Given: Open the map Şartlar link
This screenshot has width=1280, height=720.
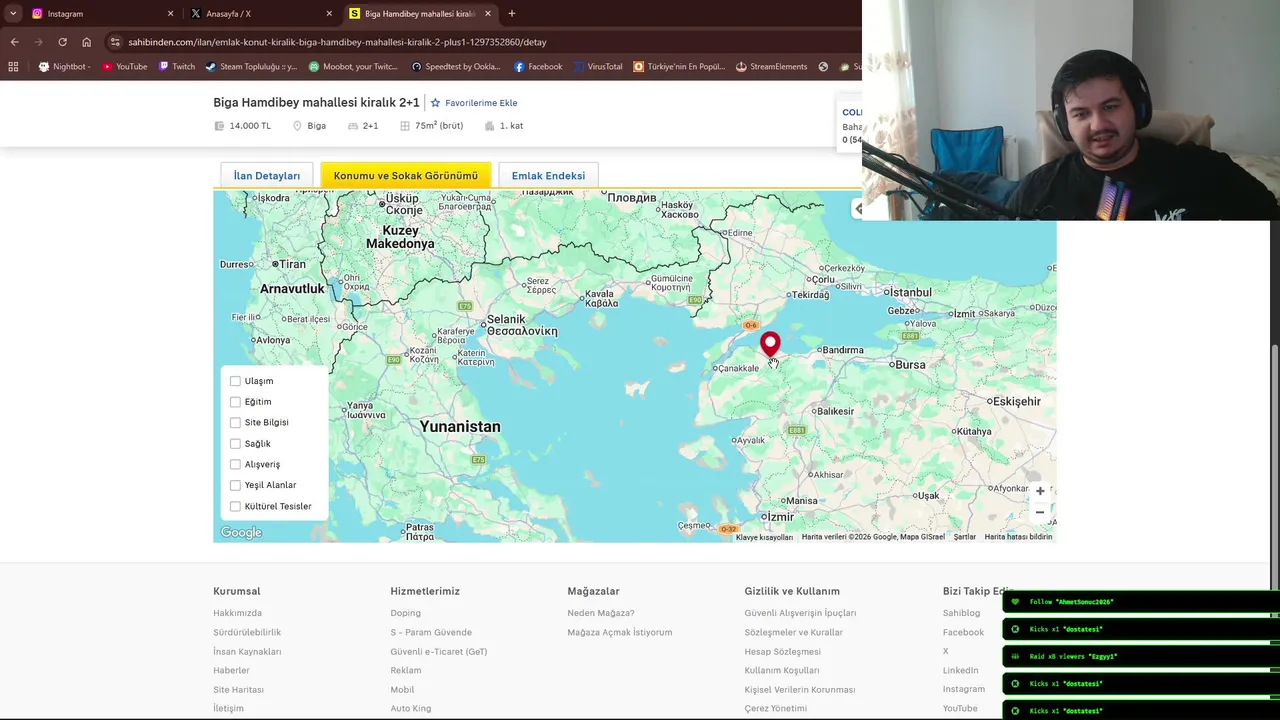Looking at the screenshot, I should [x=964, y=537].
